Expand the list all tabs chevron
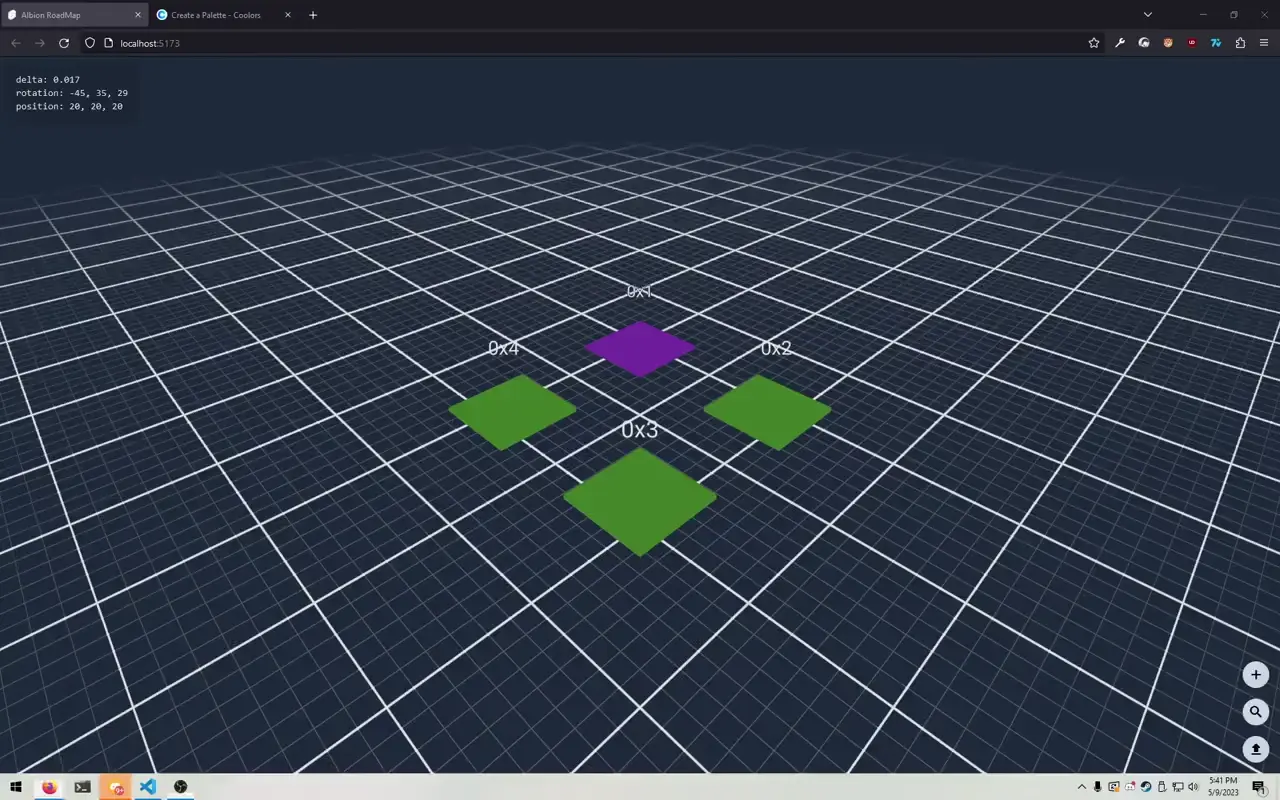Screen dimensions: 1280x800 (1147, 15)
